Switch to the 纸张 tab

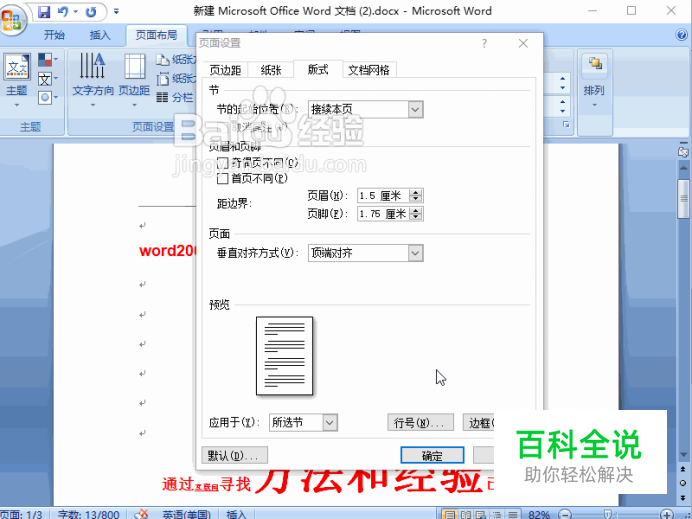point(271,70)
